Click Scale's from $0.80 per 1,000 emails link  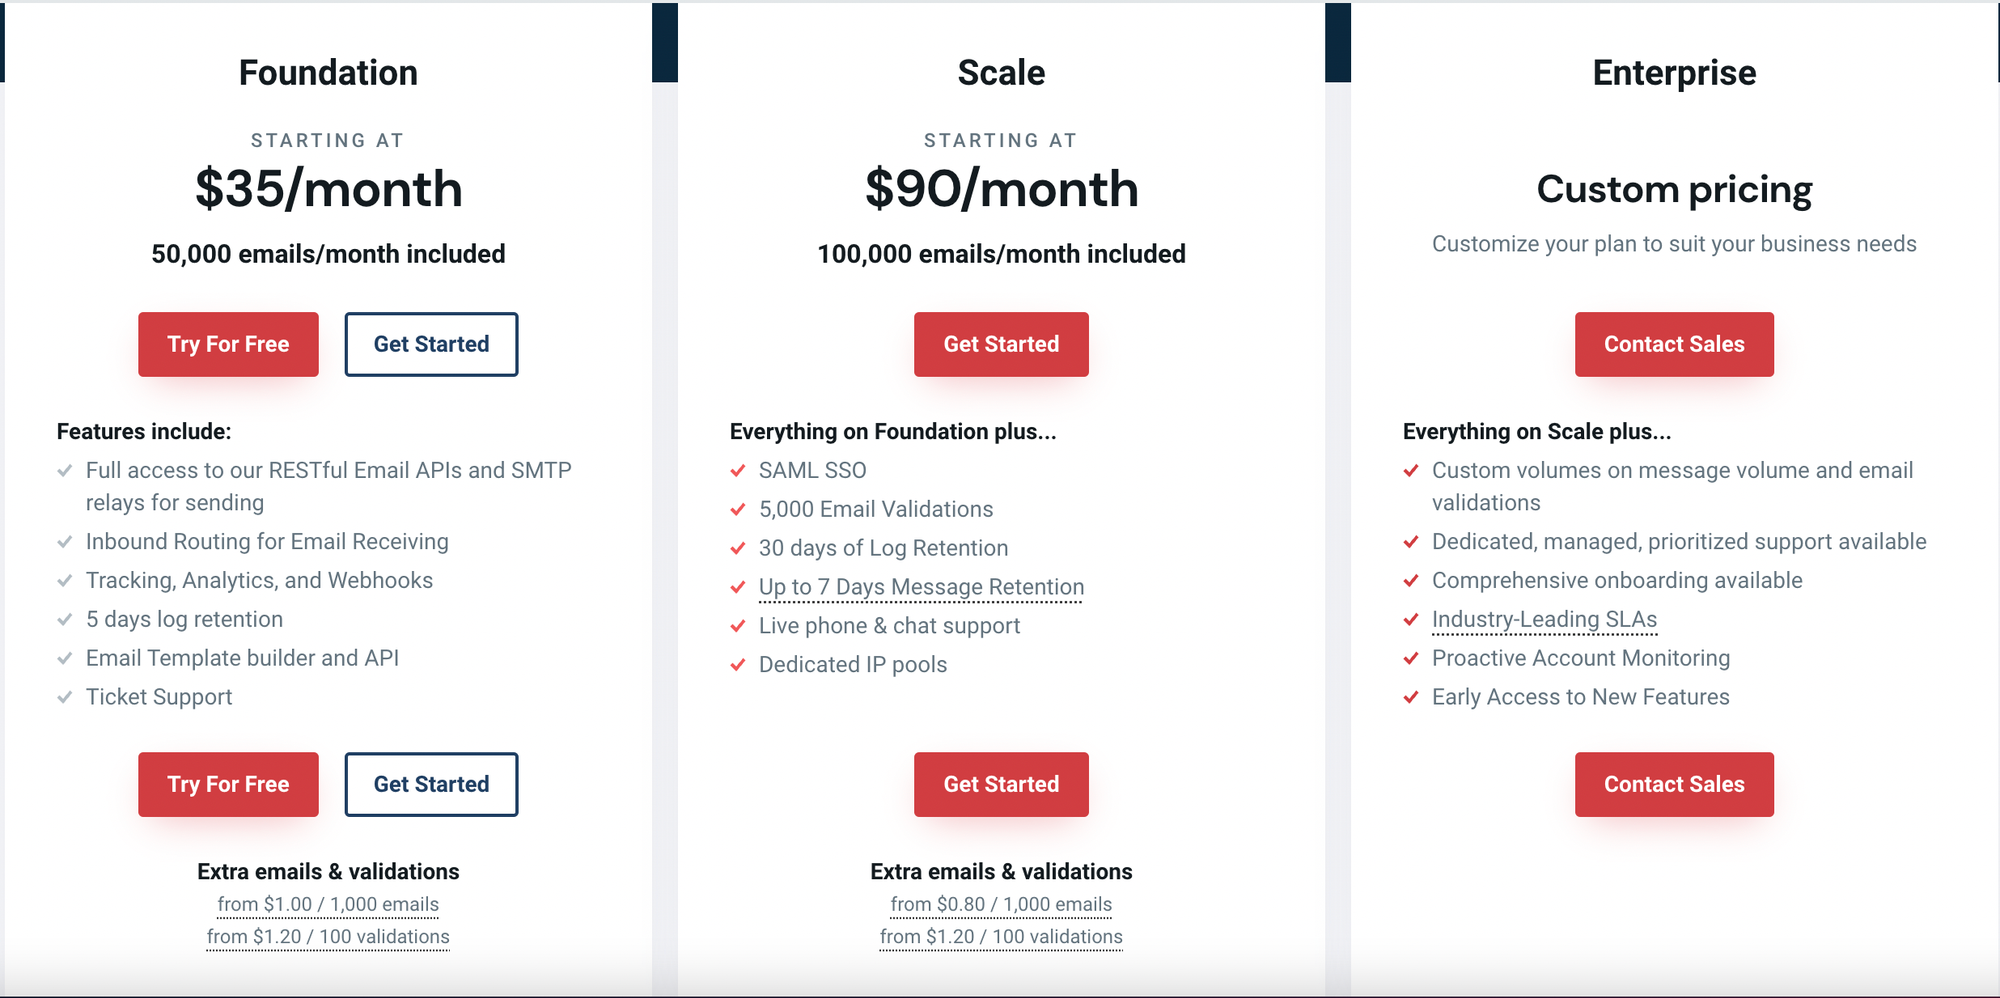pyautogui.click(x=1000, y=904)
